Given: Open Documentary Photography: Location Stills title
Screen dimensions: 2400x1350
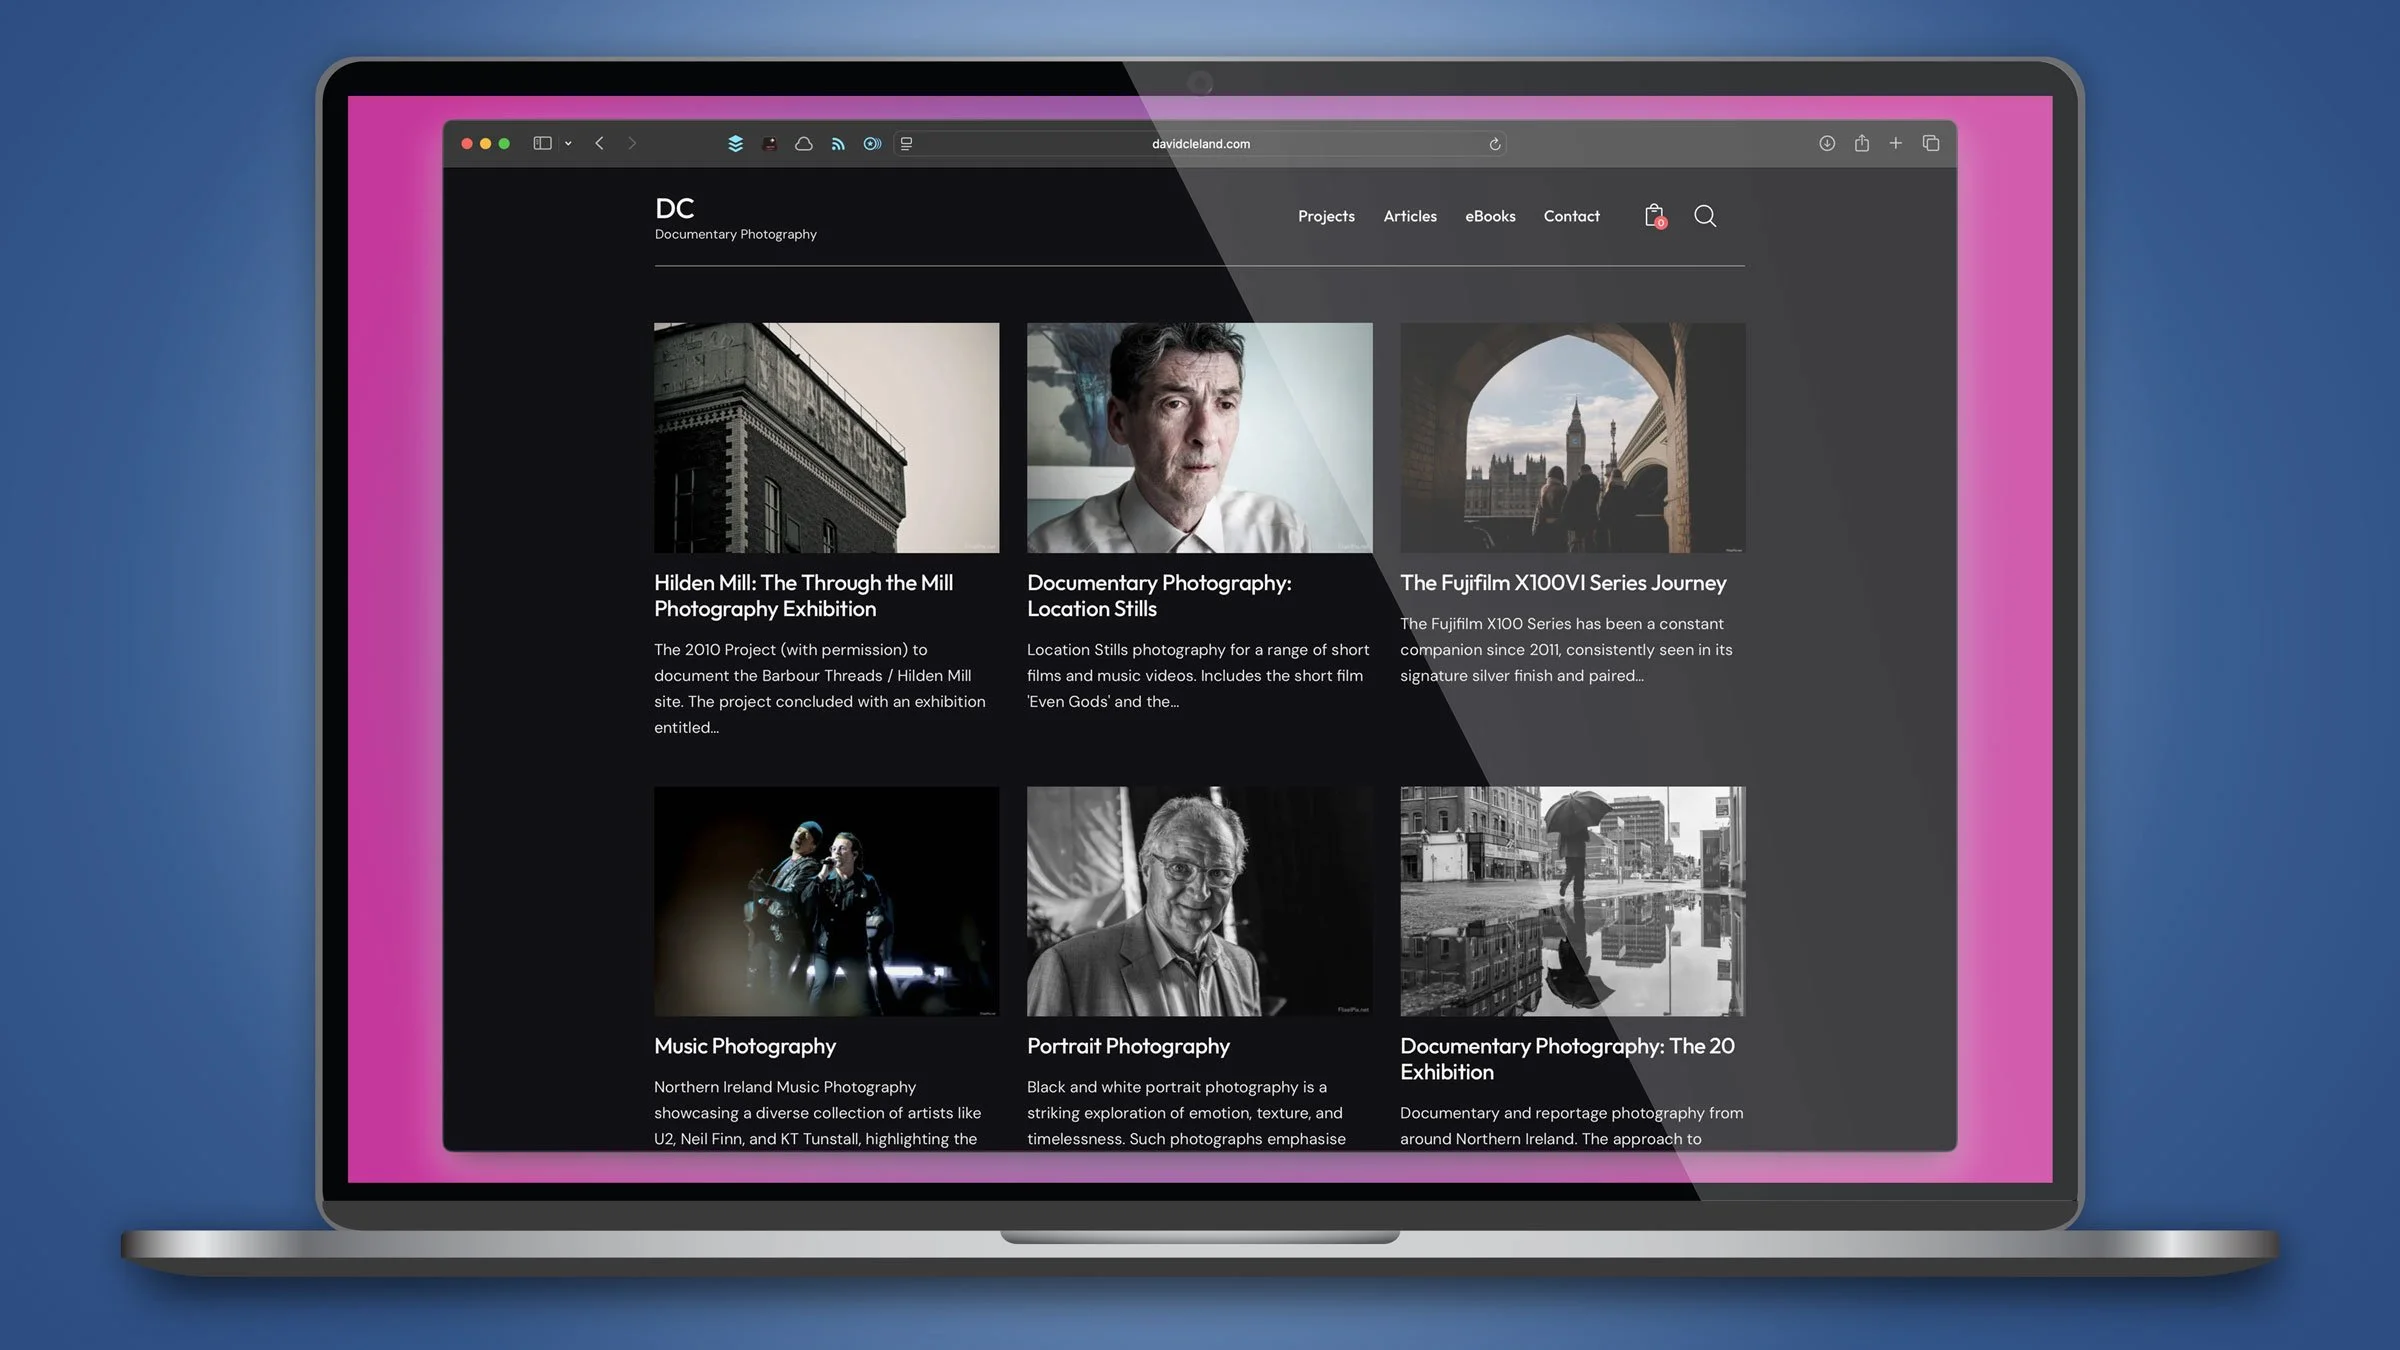Looking at the screenshot, I should click(x=1159, y=595).
